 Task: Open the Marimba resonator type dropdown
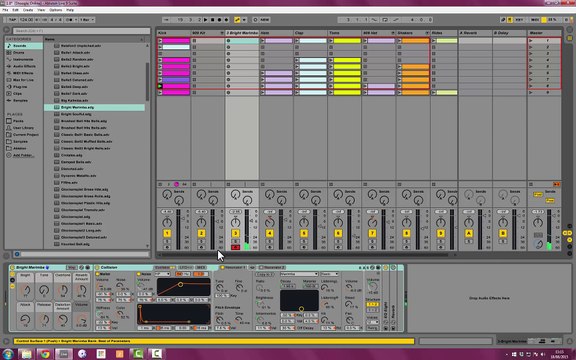tap(299, 274)
